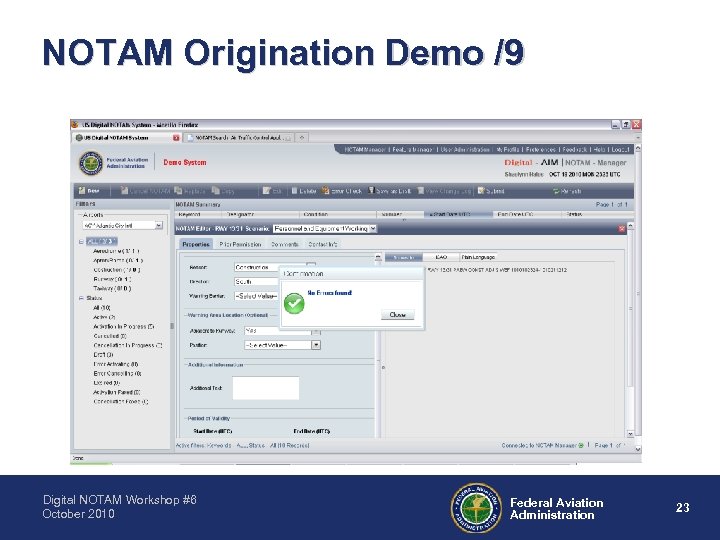The image size is (720, 540).
Task: Click the Firefox icon in the title bar
Action: [75, 124]
